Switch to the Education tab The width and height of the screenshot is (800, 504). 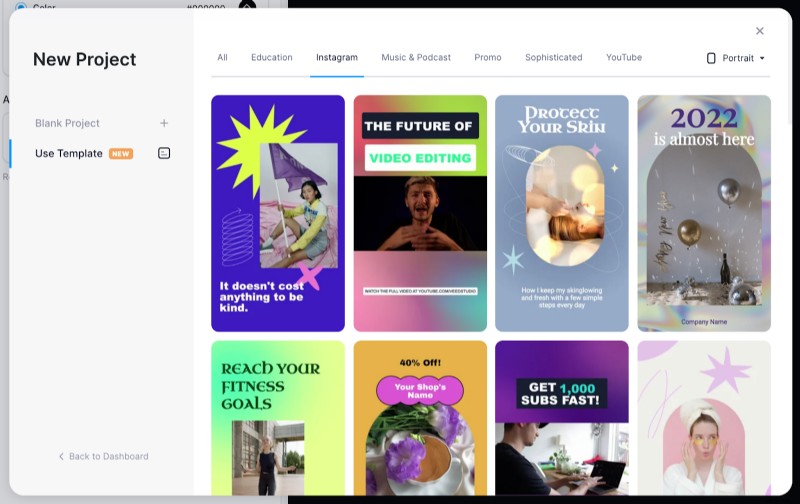tap(271, 57)
